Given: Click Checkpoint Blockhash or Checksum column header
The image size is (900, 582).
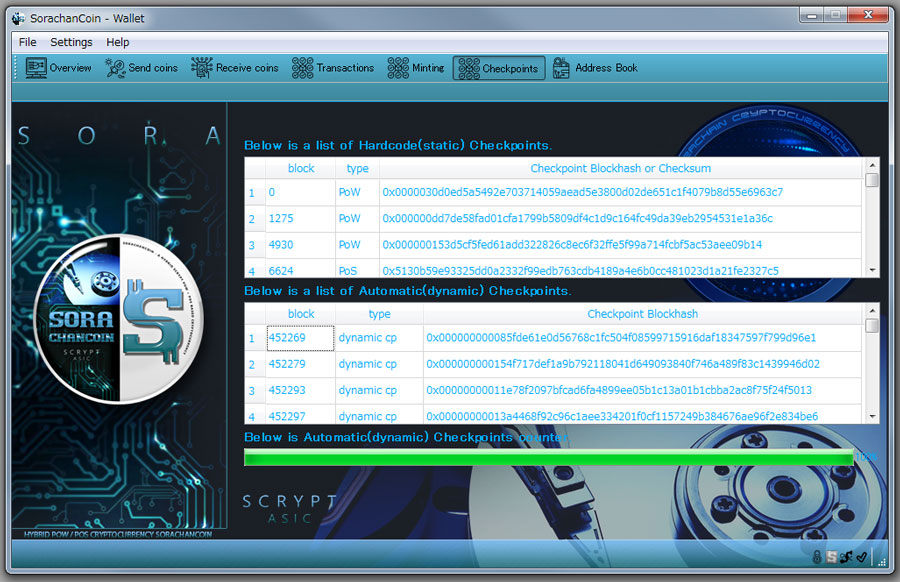Looking at the screenshot, I should coord(620,168).
